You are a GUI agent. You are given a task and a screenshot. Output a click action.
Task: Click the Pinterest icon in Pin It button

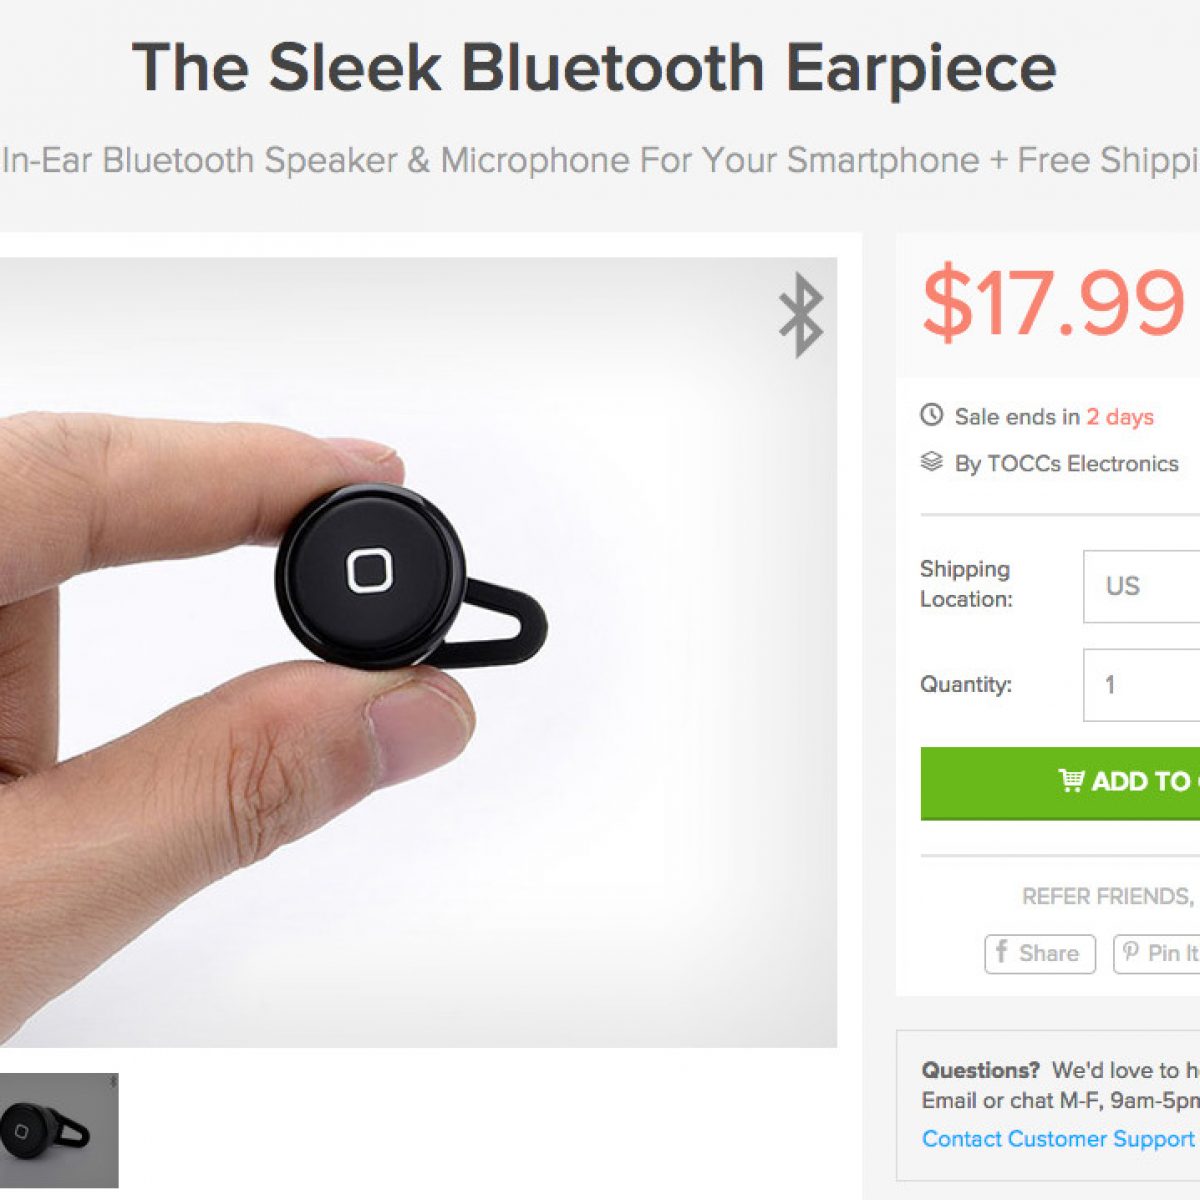pos(1130,952)
